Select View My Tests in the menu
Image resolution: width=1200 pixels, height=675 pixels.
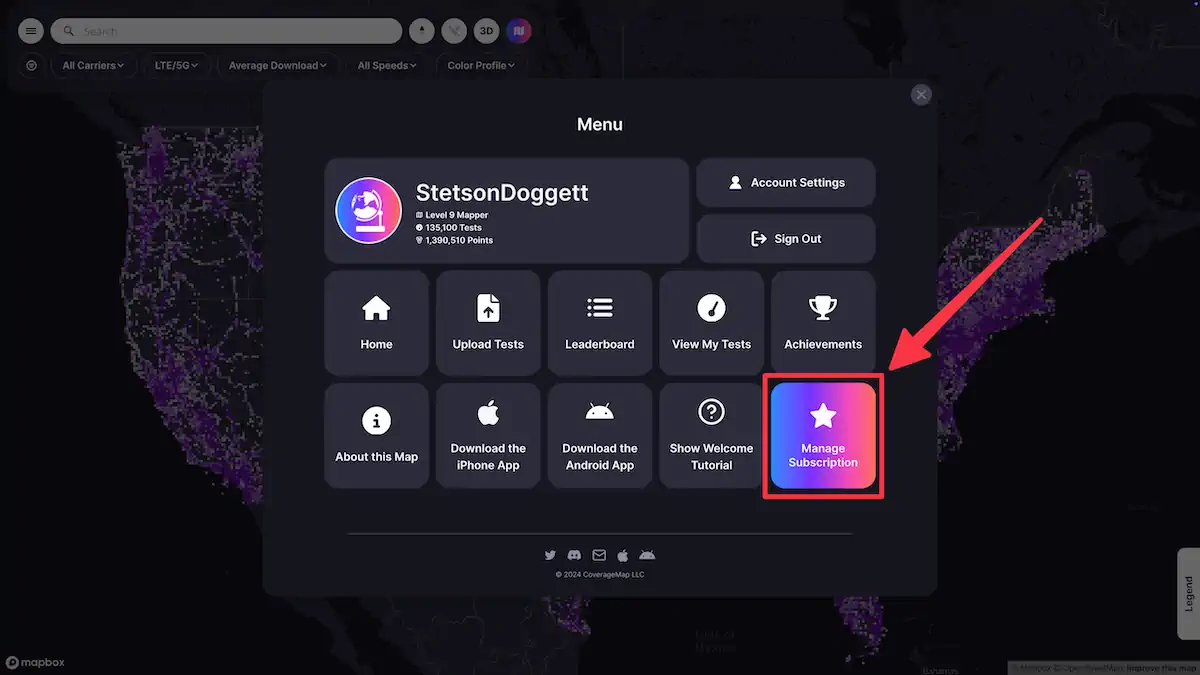pyautogui.click(x=711, y=322)
